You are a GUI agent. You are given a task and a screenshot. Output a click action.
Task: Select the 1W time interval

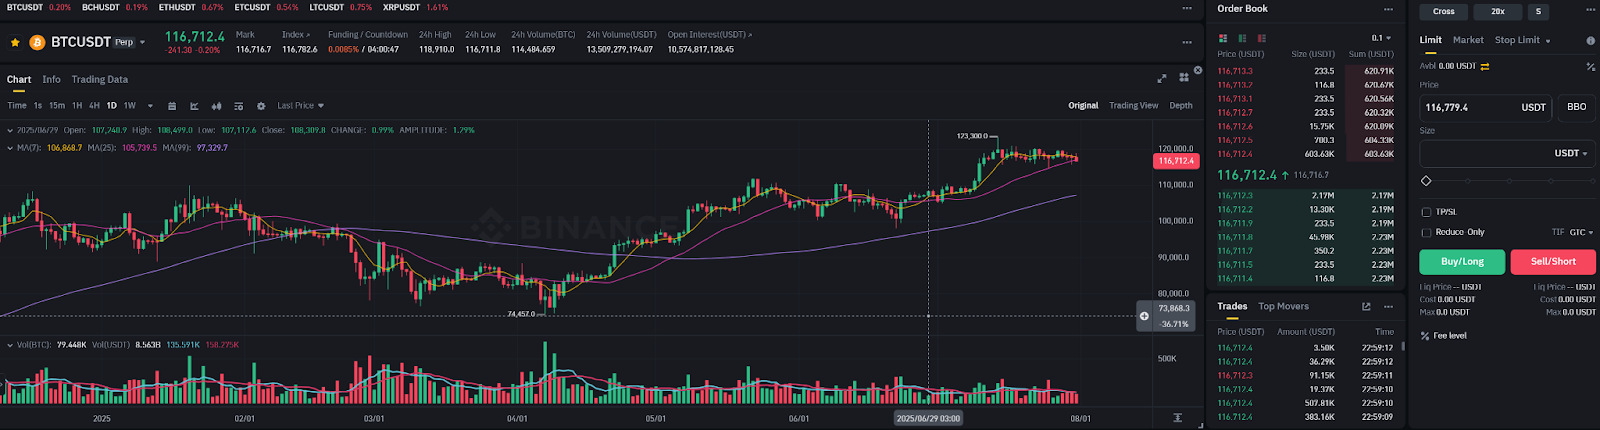click(x=129, y=106)
